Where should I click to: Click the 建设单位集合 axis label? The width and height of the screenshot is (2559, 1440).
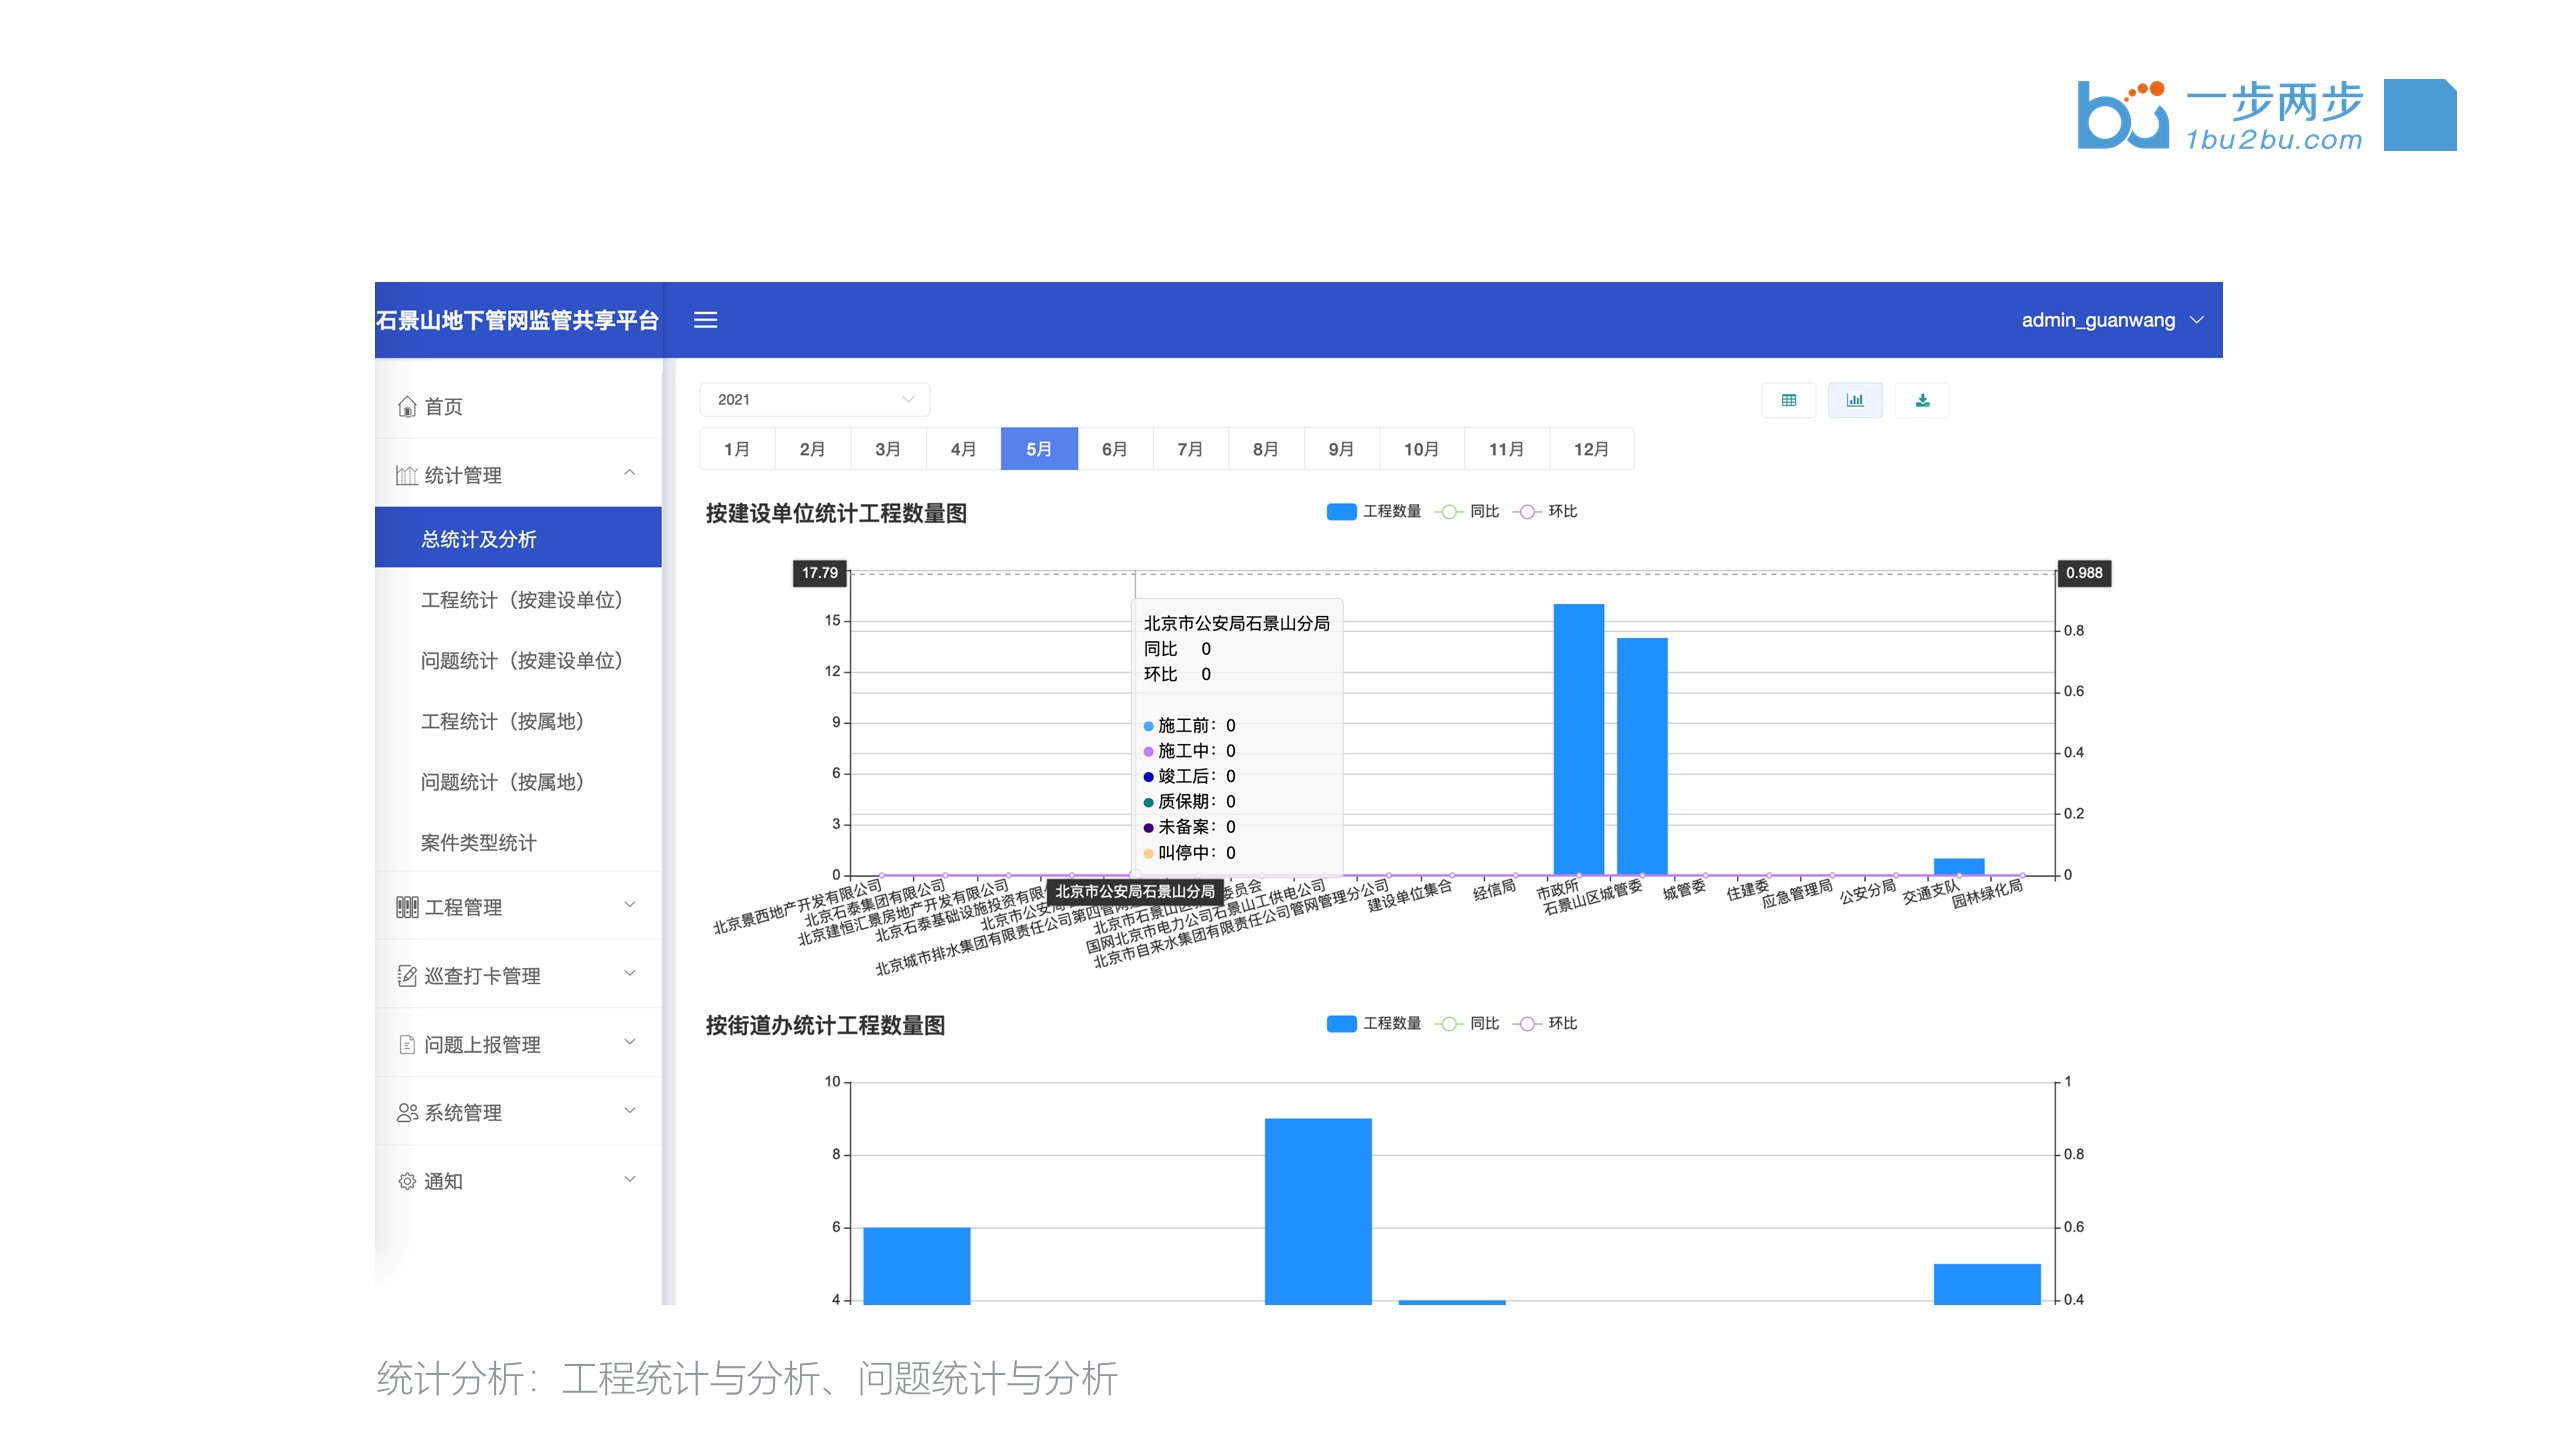(x=1408, y=896)
